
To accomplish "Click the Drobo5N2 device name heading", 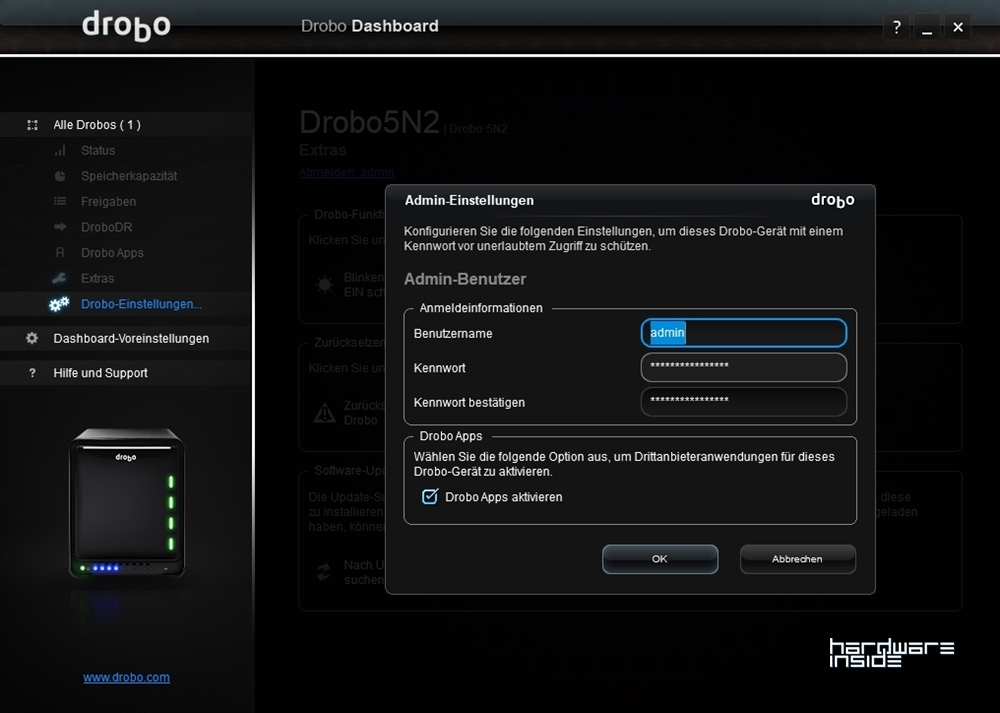I will [369, 122].
